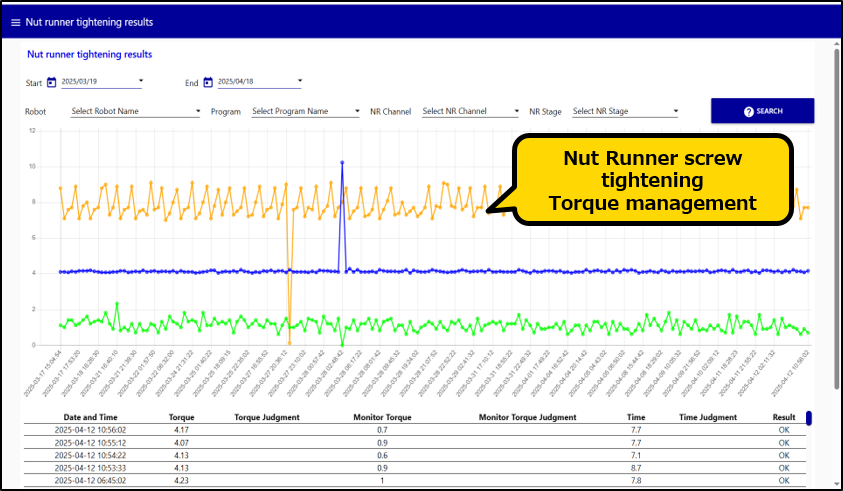Expand the Start date dropdown arrow
The height and width of the screenshot is (491, 843).
(141, 81)
